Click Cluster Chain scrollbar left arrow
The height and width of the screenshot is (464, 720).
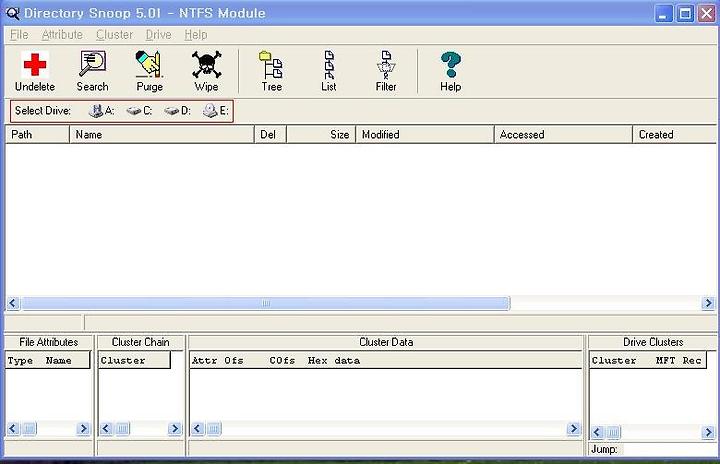click(106, 429)
